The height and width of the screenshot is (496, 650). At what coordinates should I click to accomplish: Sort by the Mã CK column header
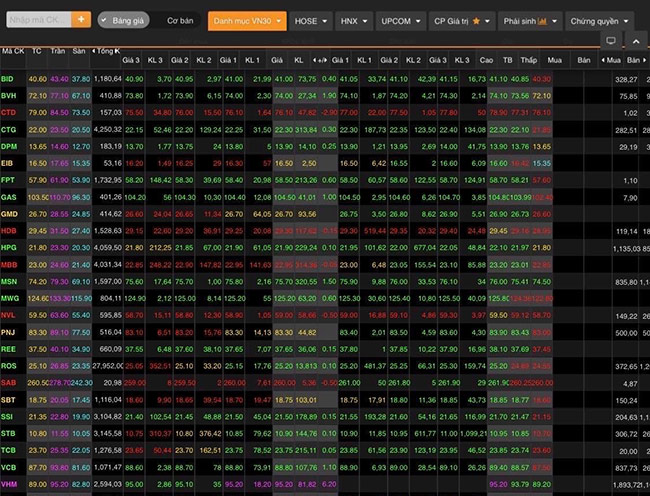pos(13,51)
